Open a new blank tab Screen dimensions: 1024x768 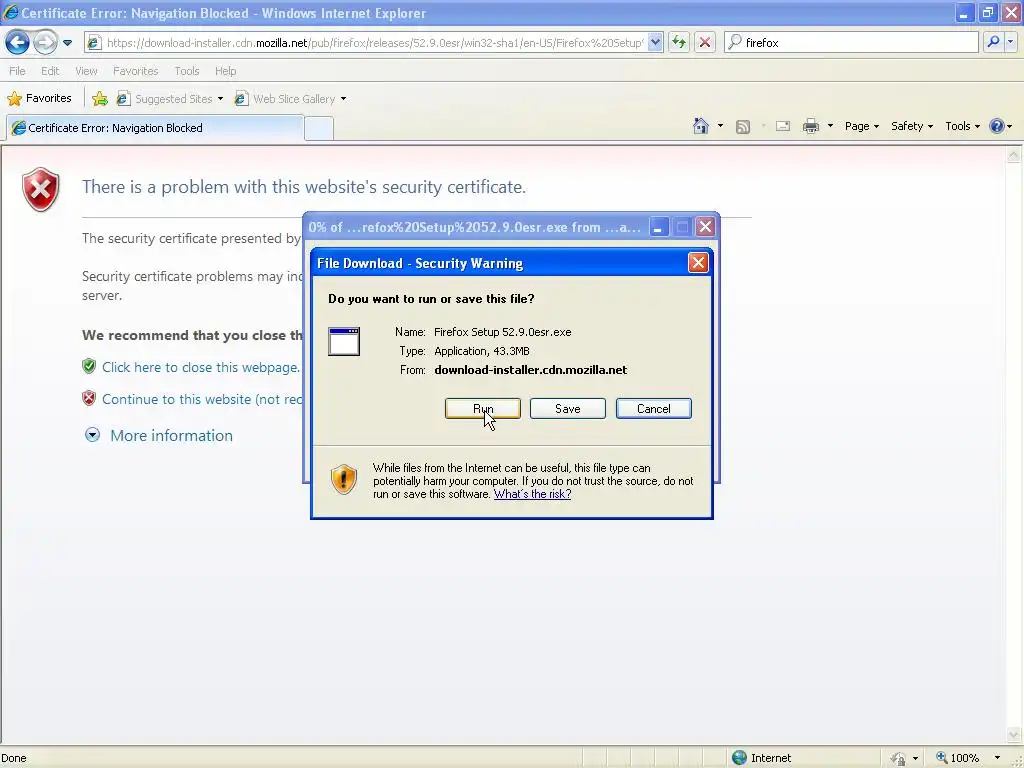[x=319, y=128]
